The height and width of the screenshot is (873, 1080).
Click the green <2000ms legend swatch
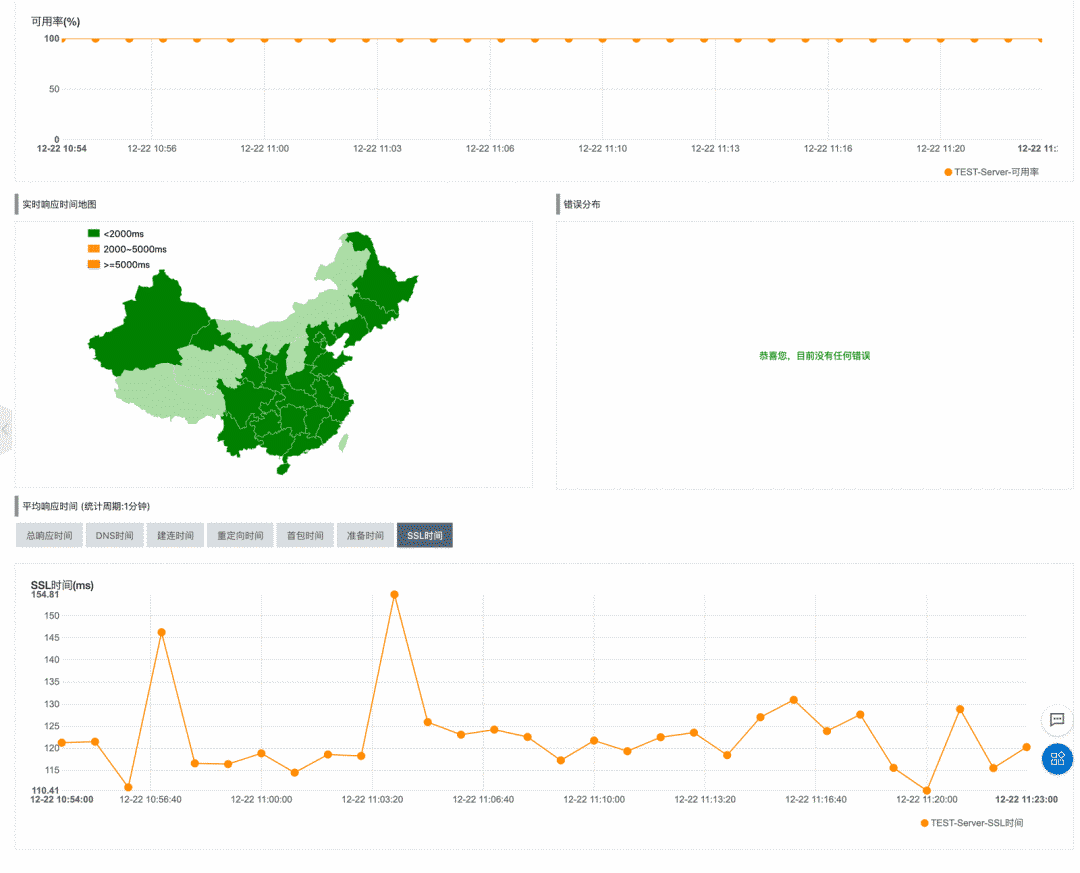[94, 233]
